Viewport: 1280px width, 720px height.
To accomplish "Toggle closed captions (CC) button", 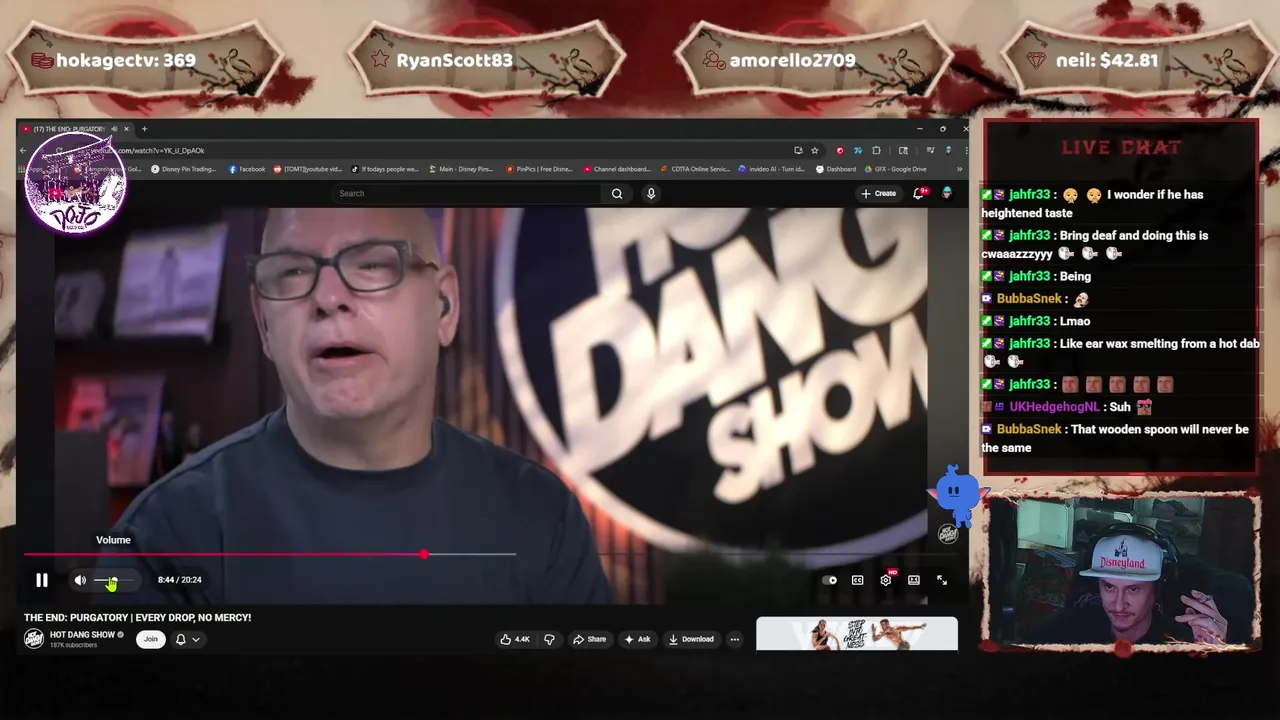I will point(857,580).
